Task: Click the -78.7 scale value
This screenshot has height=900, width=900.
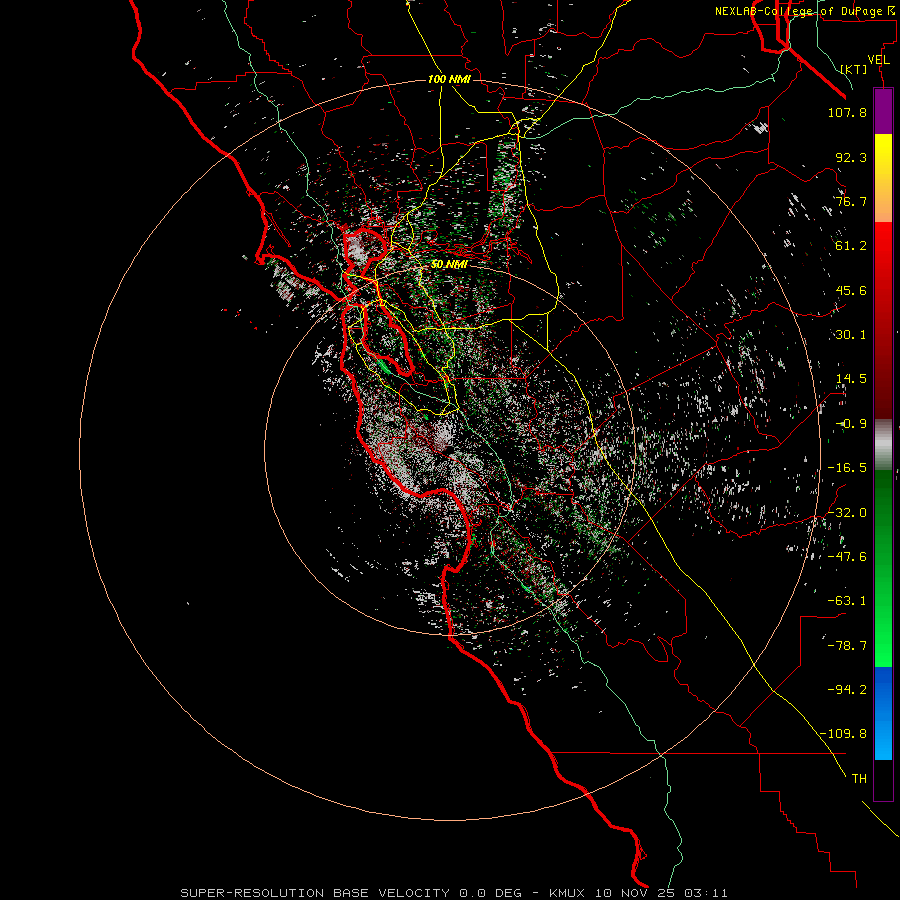Action: (847, 646)
